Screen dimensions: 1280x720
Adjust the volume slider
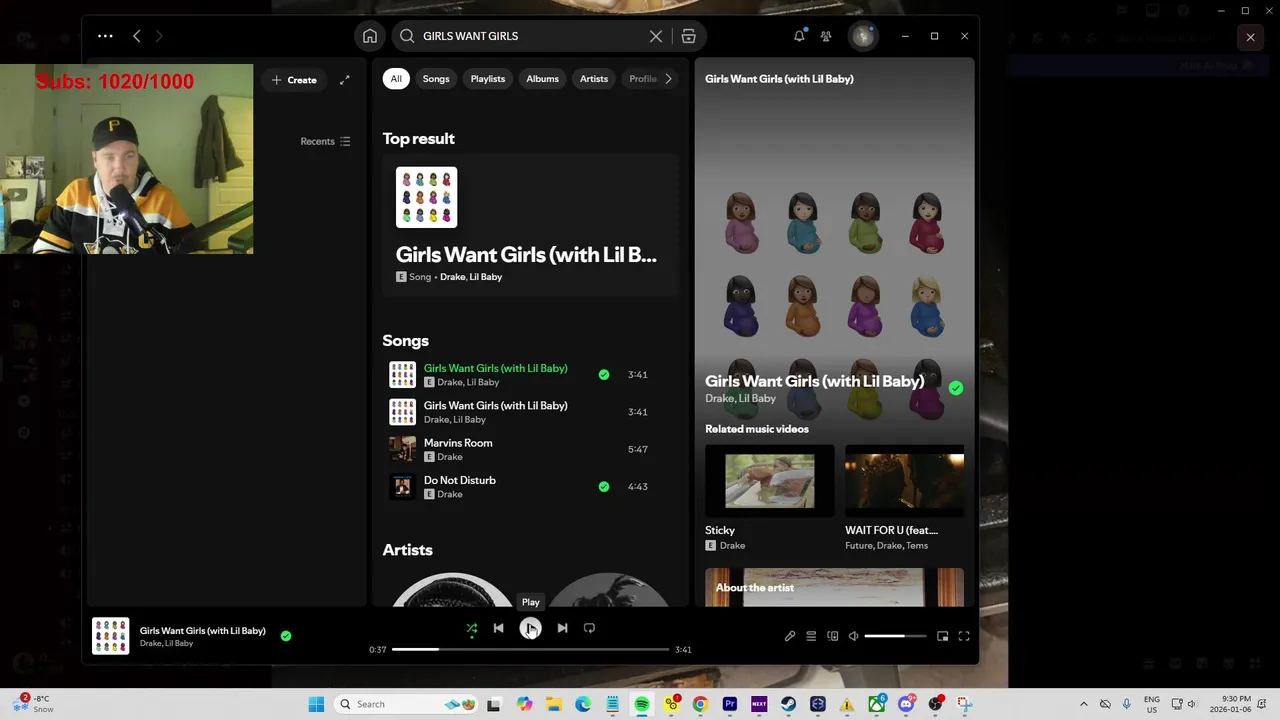point(895,636)
